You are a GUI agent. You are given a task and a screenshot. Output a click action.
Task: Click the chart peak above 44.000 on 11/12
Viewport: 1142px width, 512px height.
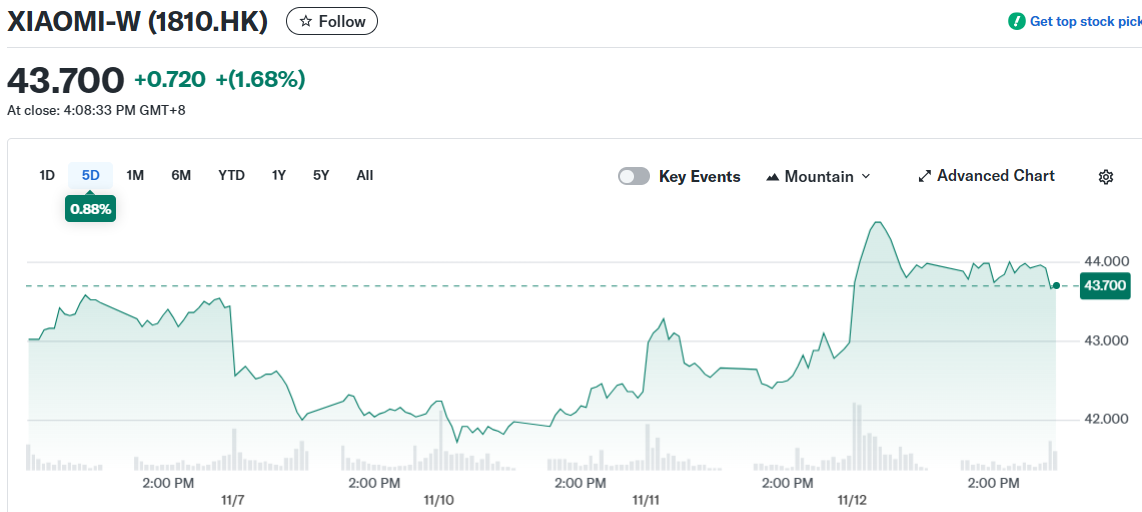pyautogui.click(x=877, y=222)
